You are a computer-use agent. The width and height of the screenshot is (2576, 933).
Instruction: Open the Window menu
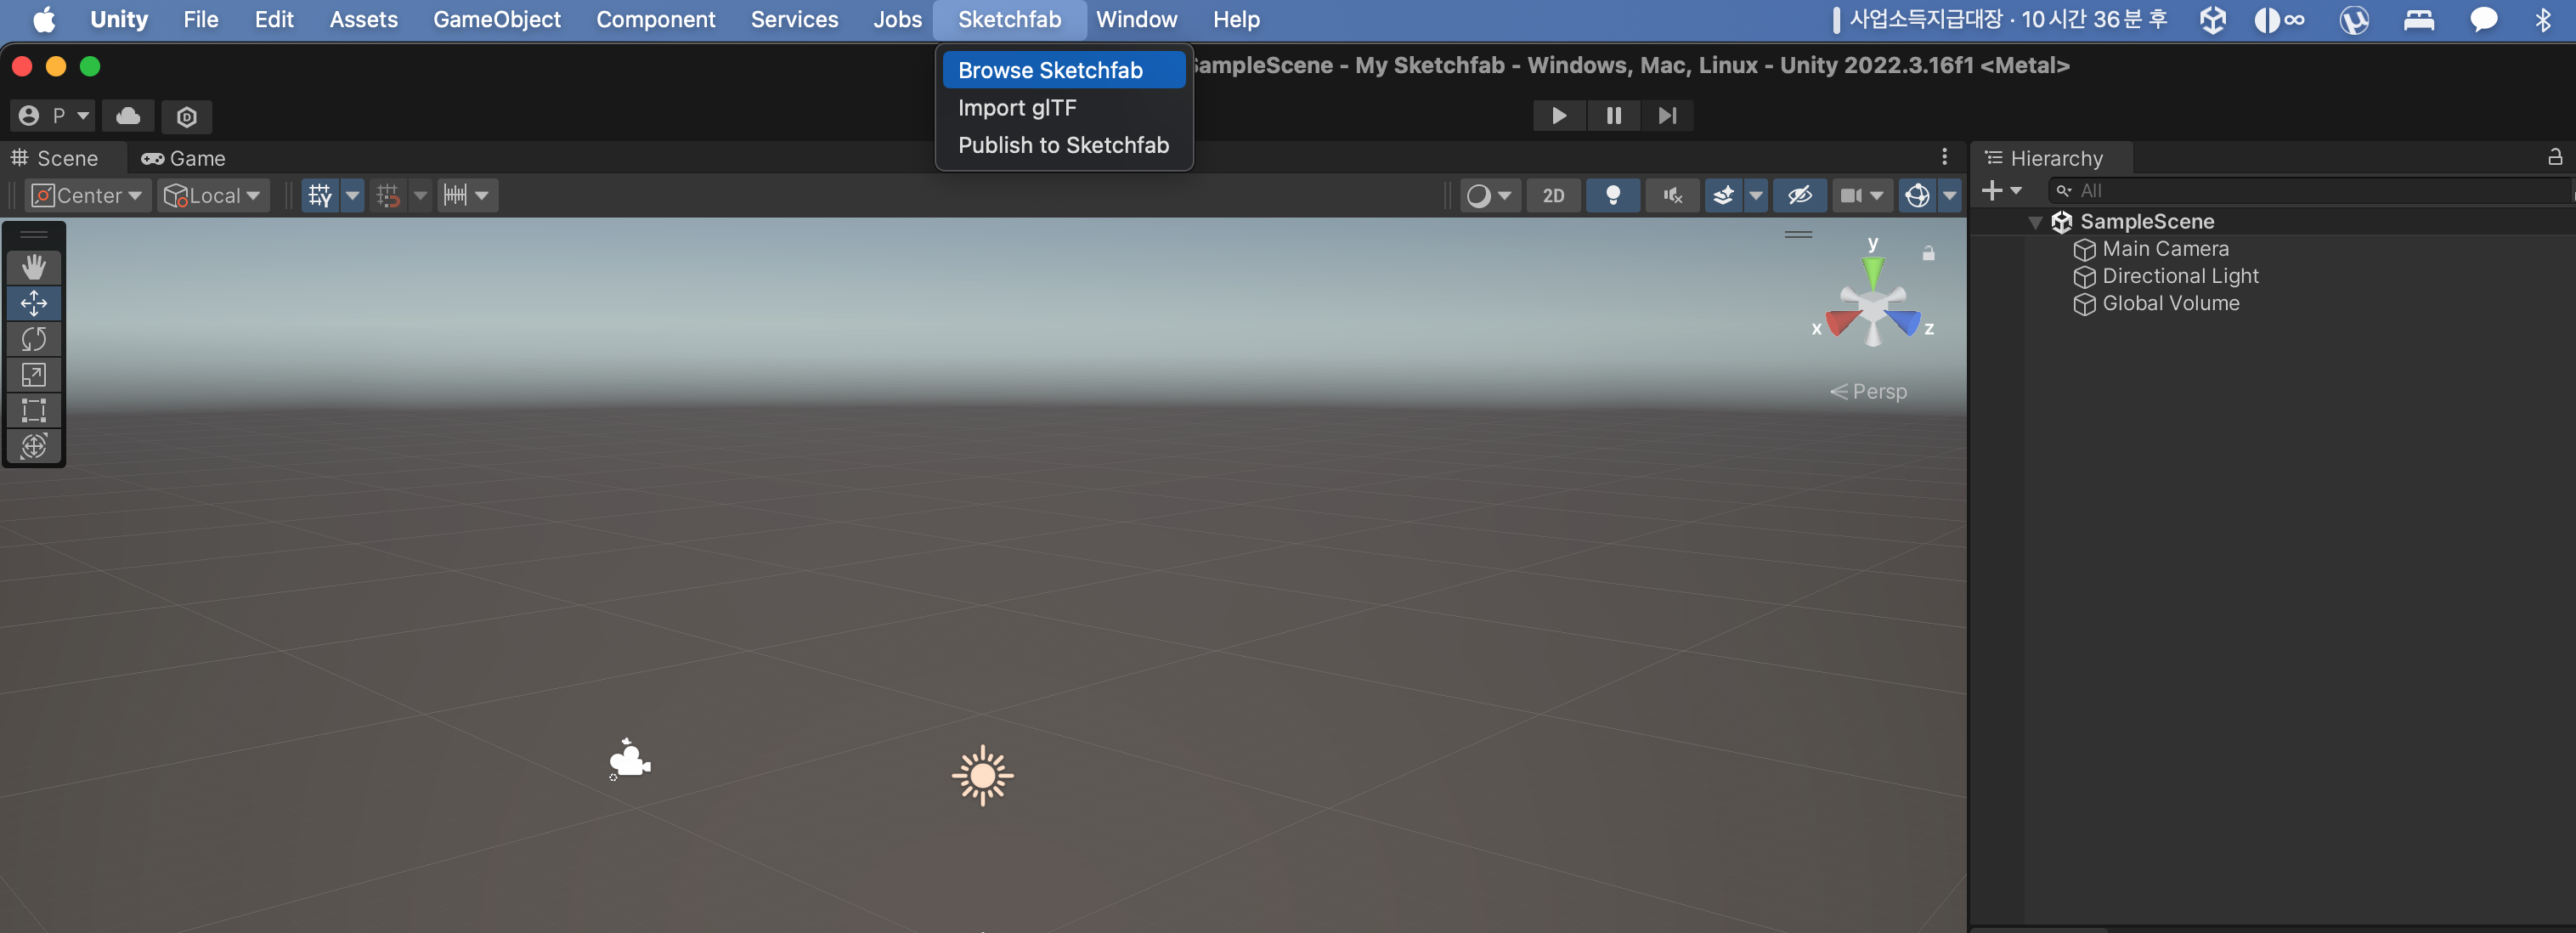pos(1136,19)
